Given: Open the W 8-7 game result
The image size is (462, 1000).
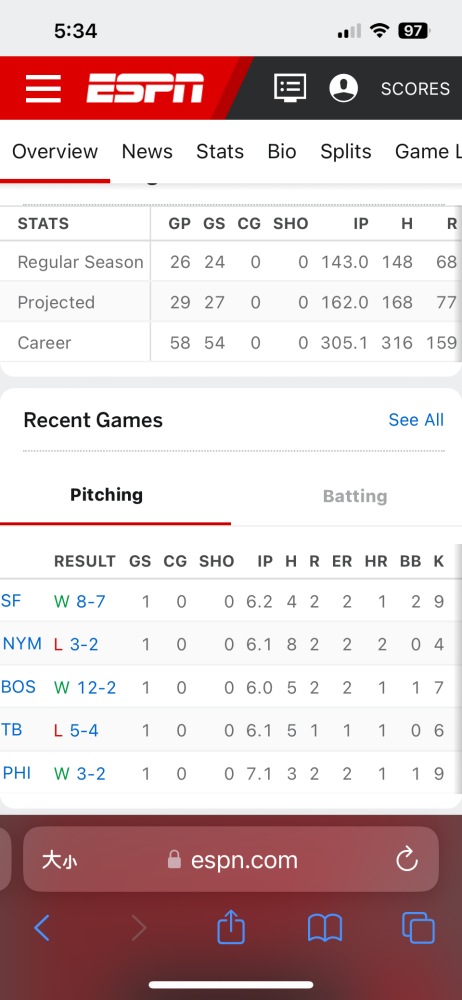Looking at the screenshot, I should 80,601.
